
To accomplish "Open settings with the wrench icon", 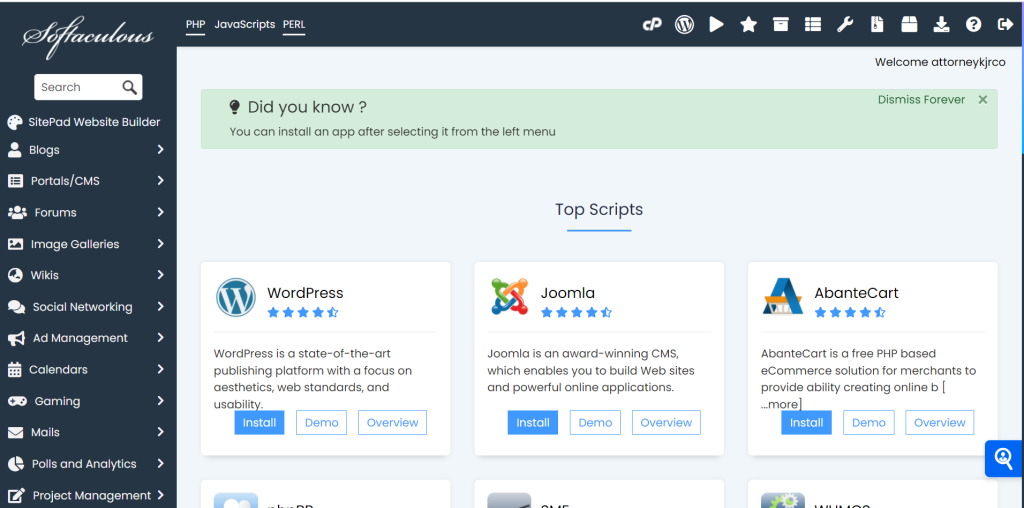I will pos(845,24).
